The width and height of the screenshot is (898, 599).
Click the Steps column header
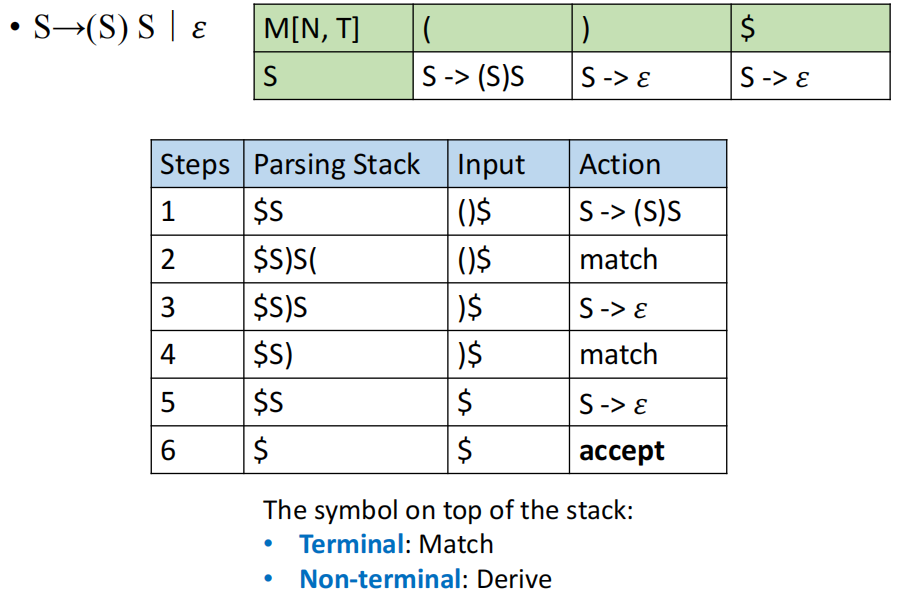tap(195, 165)
